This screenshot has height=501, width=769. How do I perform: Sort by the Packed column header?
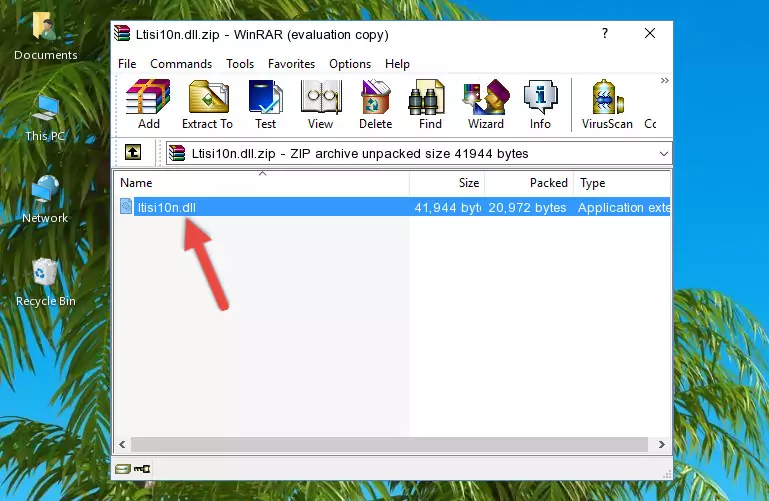tap(529, 183)
